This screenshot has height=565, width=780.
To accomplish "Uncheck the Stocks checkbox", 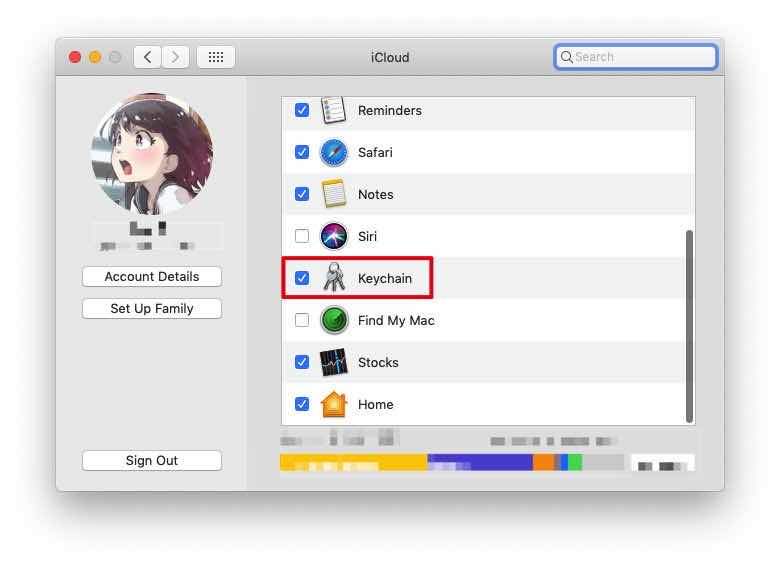I will 302,362.
